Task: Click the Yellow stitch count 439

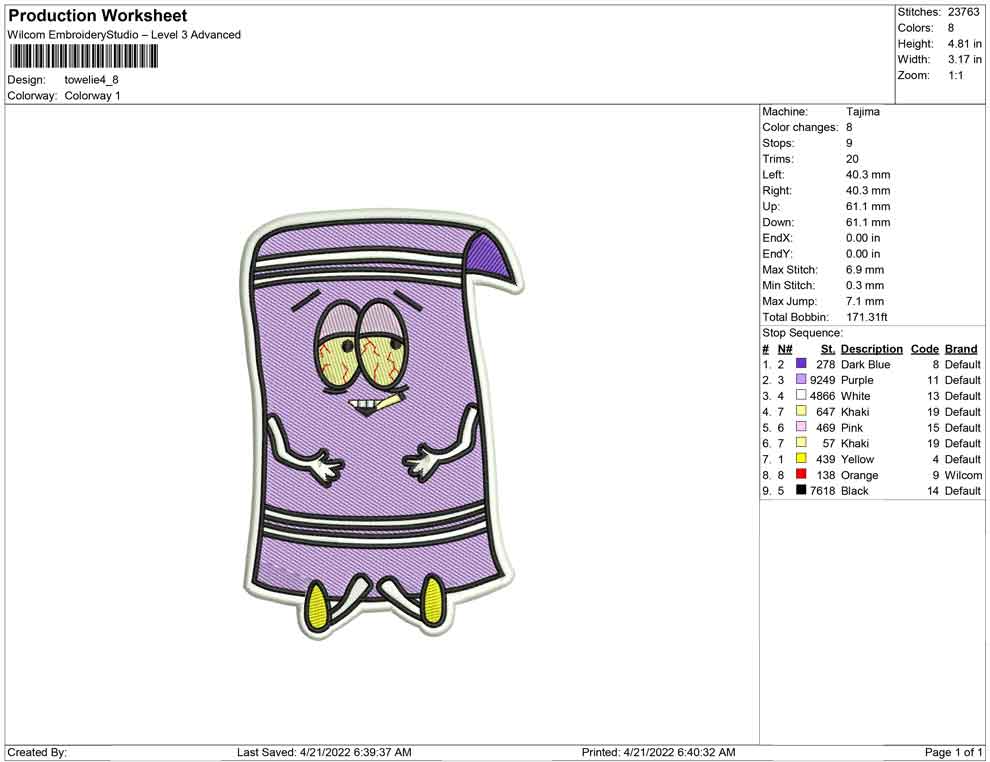Action: (x=826, y=459)
